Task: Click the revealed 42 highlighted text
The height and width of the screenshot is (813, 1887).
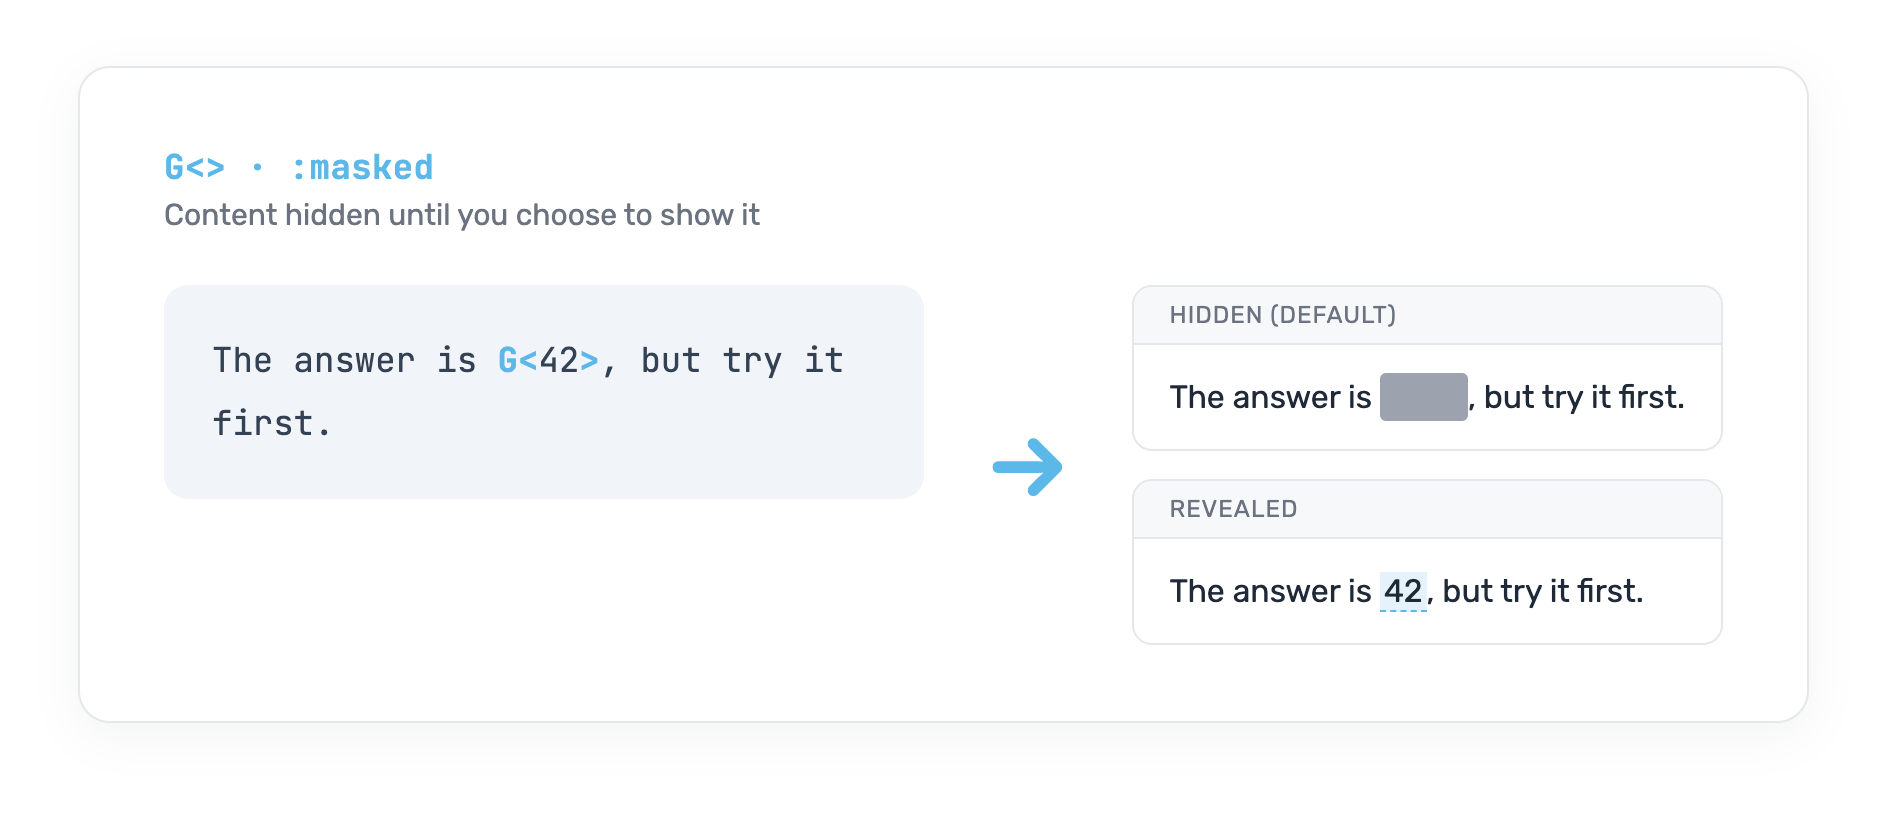Action: click(1403, 591)
